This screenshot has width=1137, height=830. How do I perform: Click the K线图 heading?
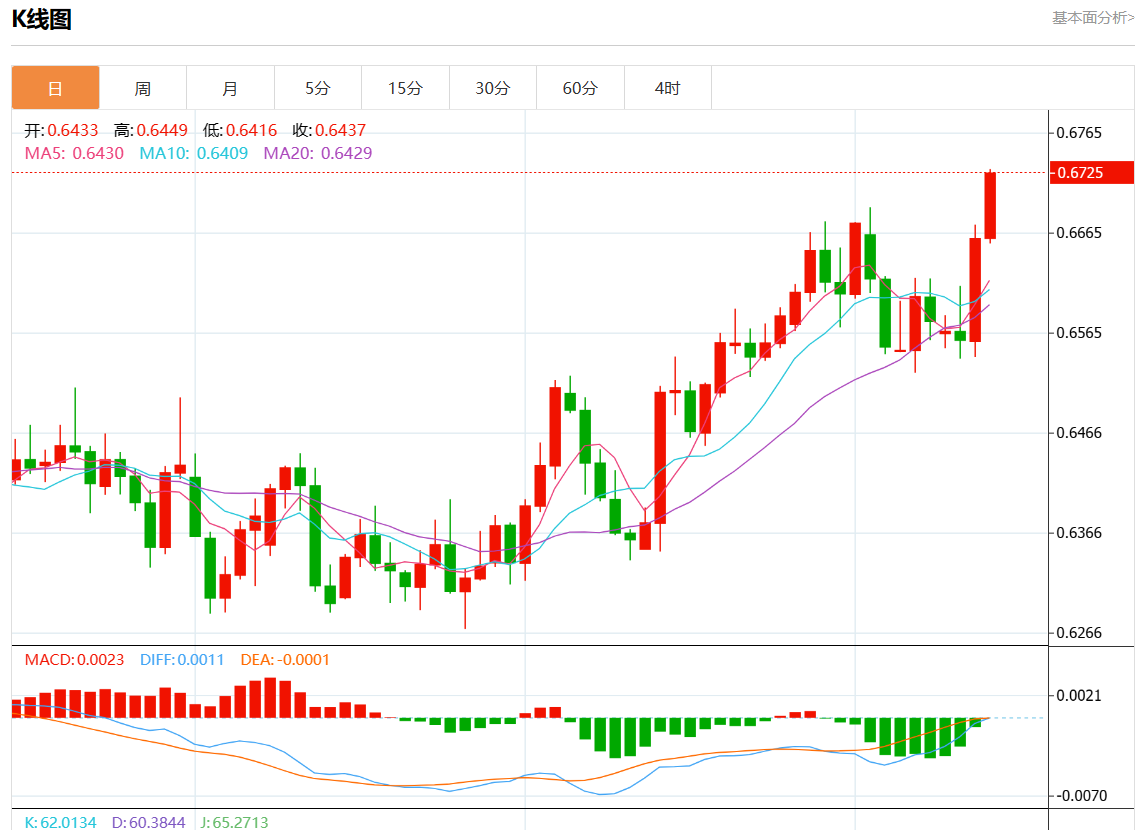point(41,19)
